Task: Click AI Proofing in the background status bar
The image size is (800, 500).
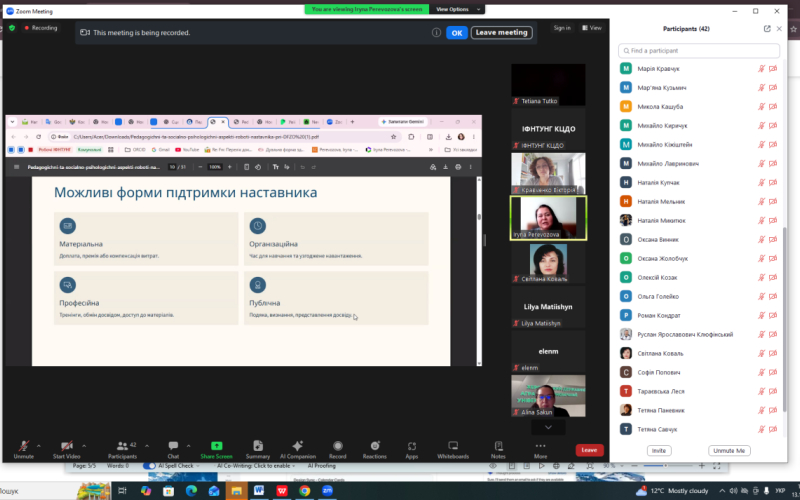Action: [321, 466]
